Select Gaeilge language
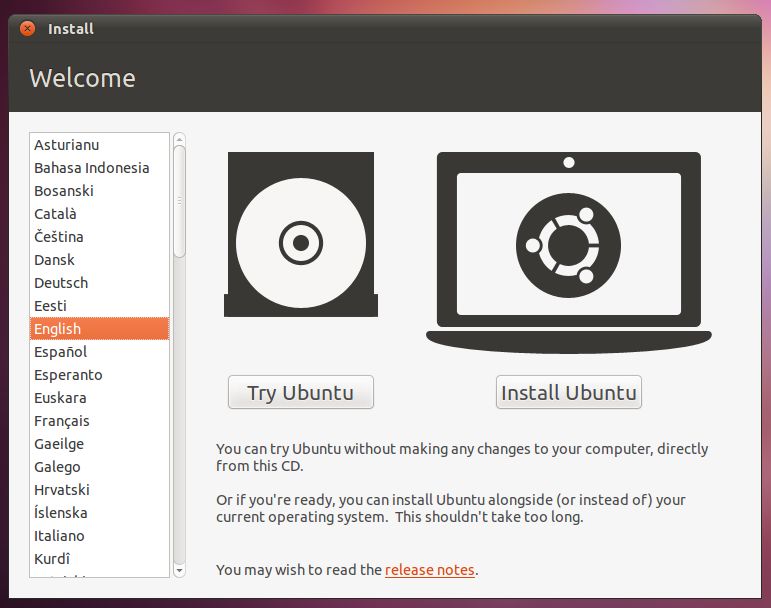This screenshot has width=771, height=608. (99, 444)
